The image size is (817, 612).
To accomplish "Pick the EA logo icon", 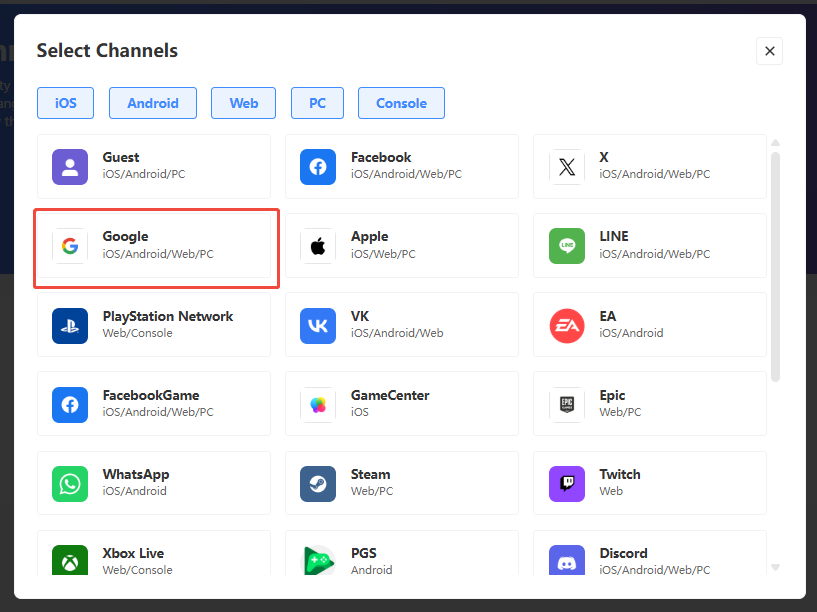I will point(567,325).
